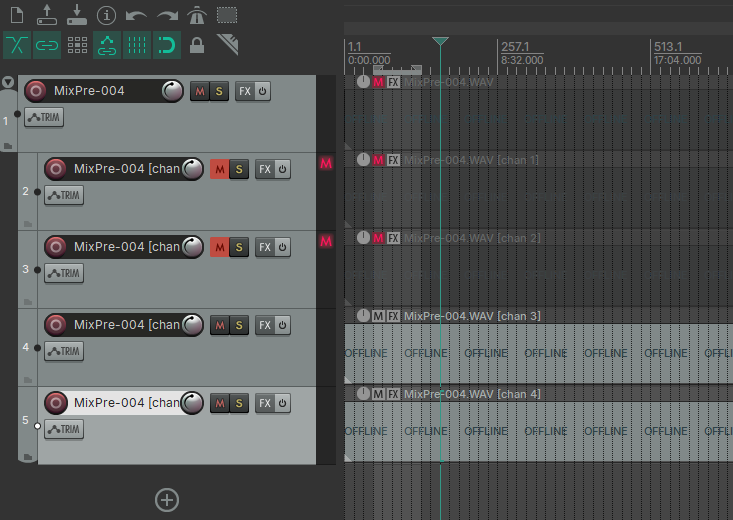Open TRIM envelope menu on track 1
Screen dimensions: 733x520
pos(44,117)
